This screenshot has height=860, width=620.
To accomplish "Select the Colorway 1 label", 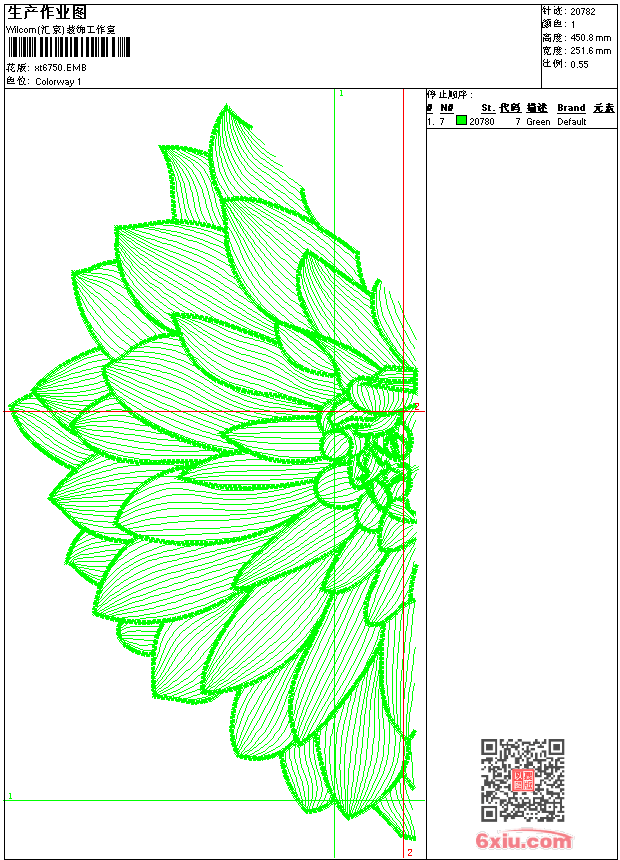I will tap(58, 82).
